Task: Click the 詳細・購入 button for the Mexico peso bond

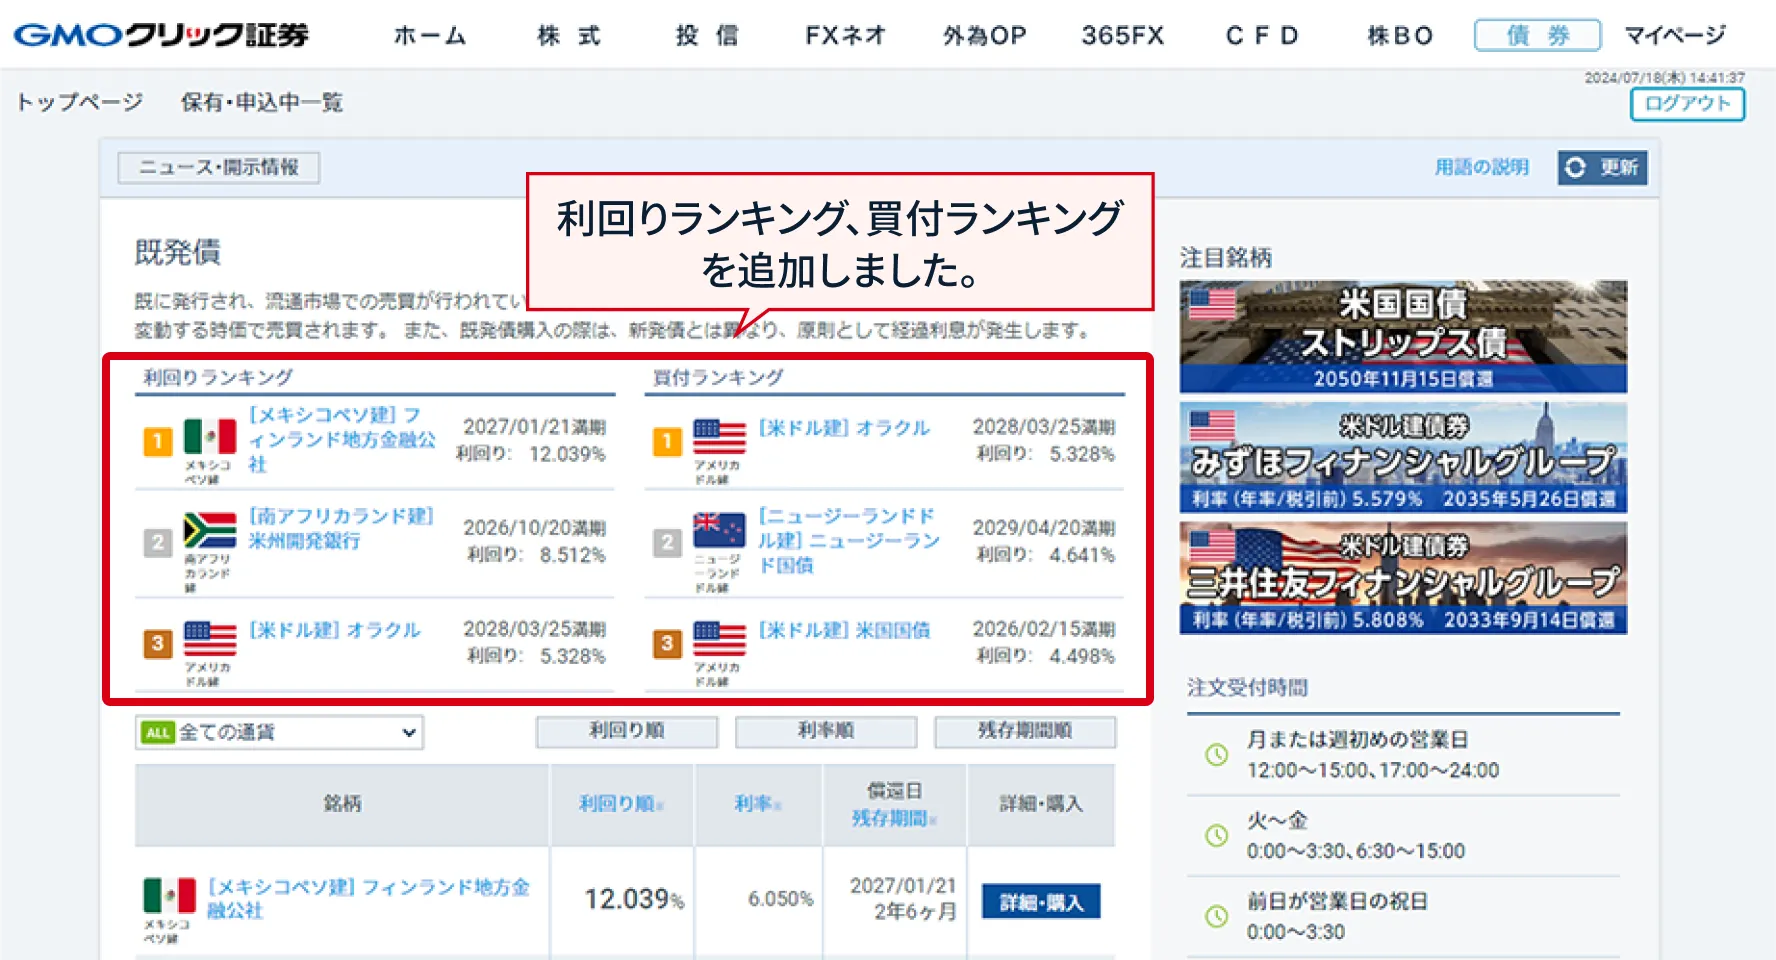Action: [x=1040, y=902]
